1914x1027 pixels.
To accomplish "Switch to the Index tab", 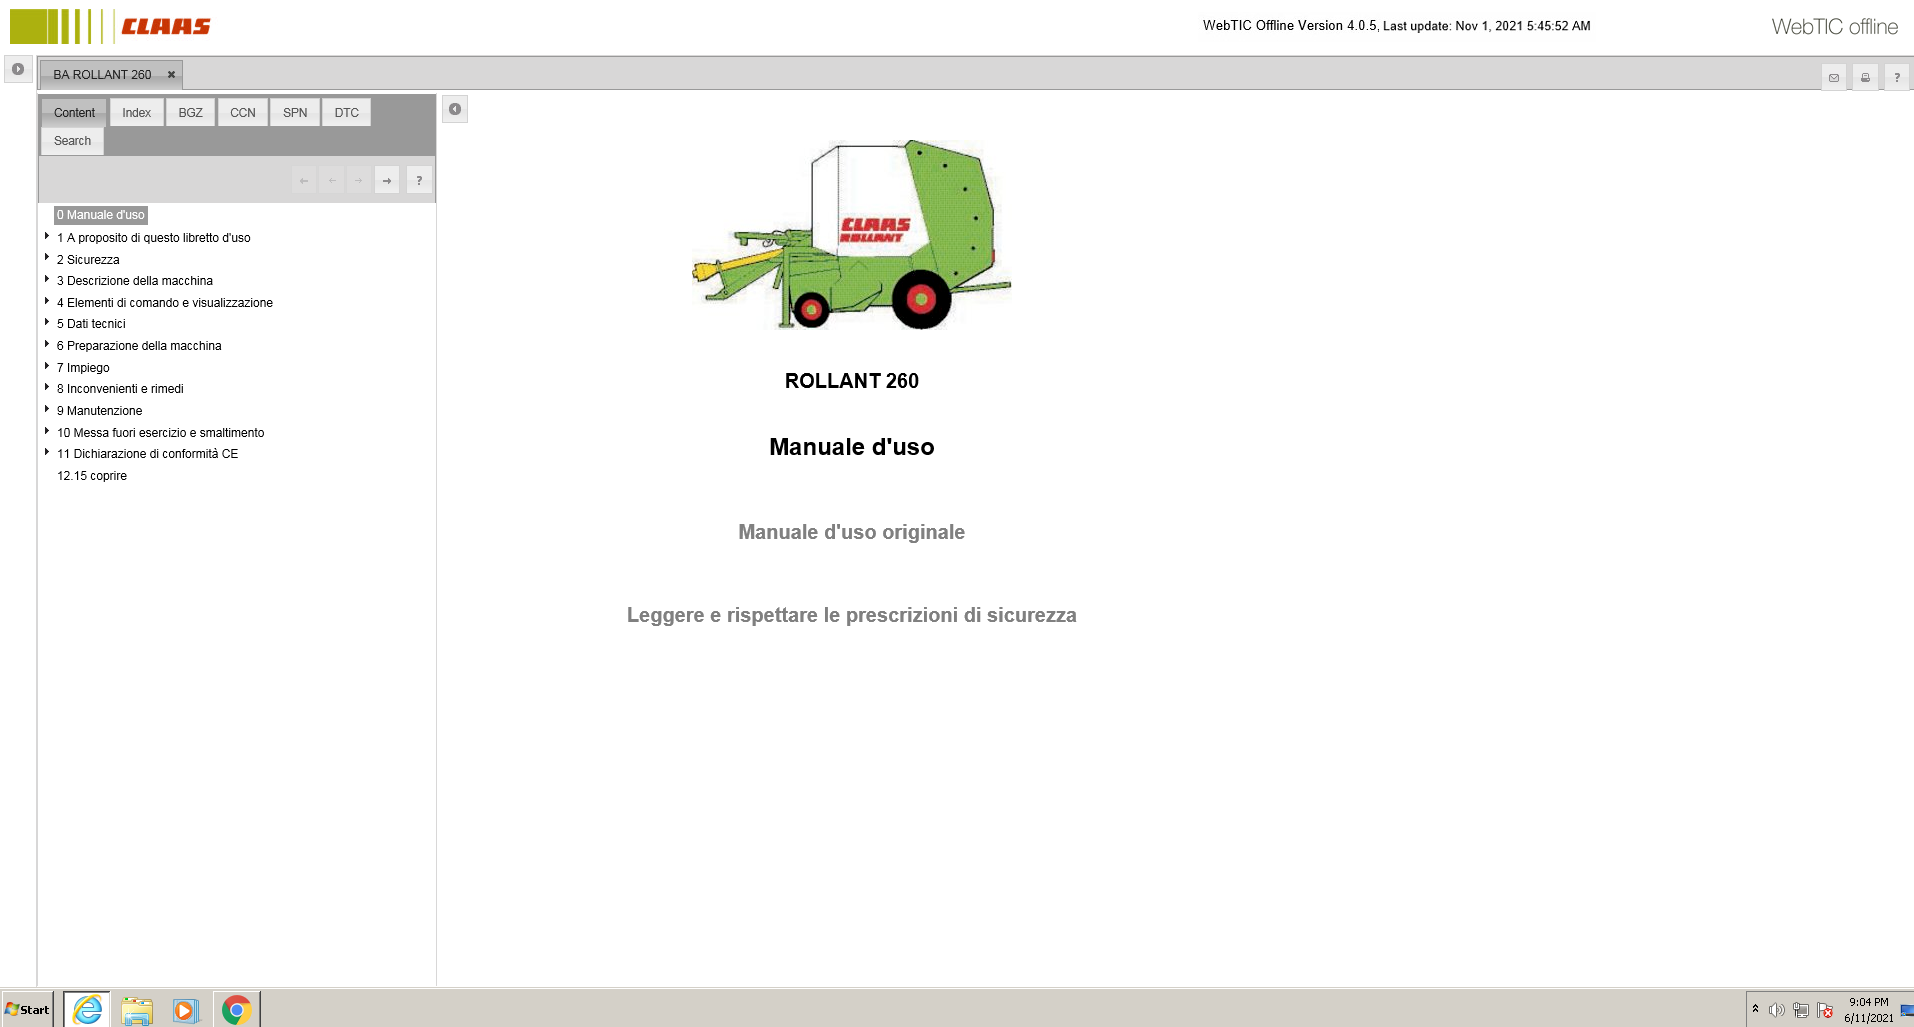I will click(x=136, y=113).
